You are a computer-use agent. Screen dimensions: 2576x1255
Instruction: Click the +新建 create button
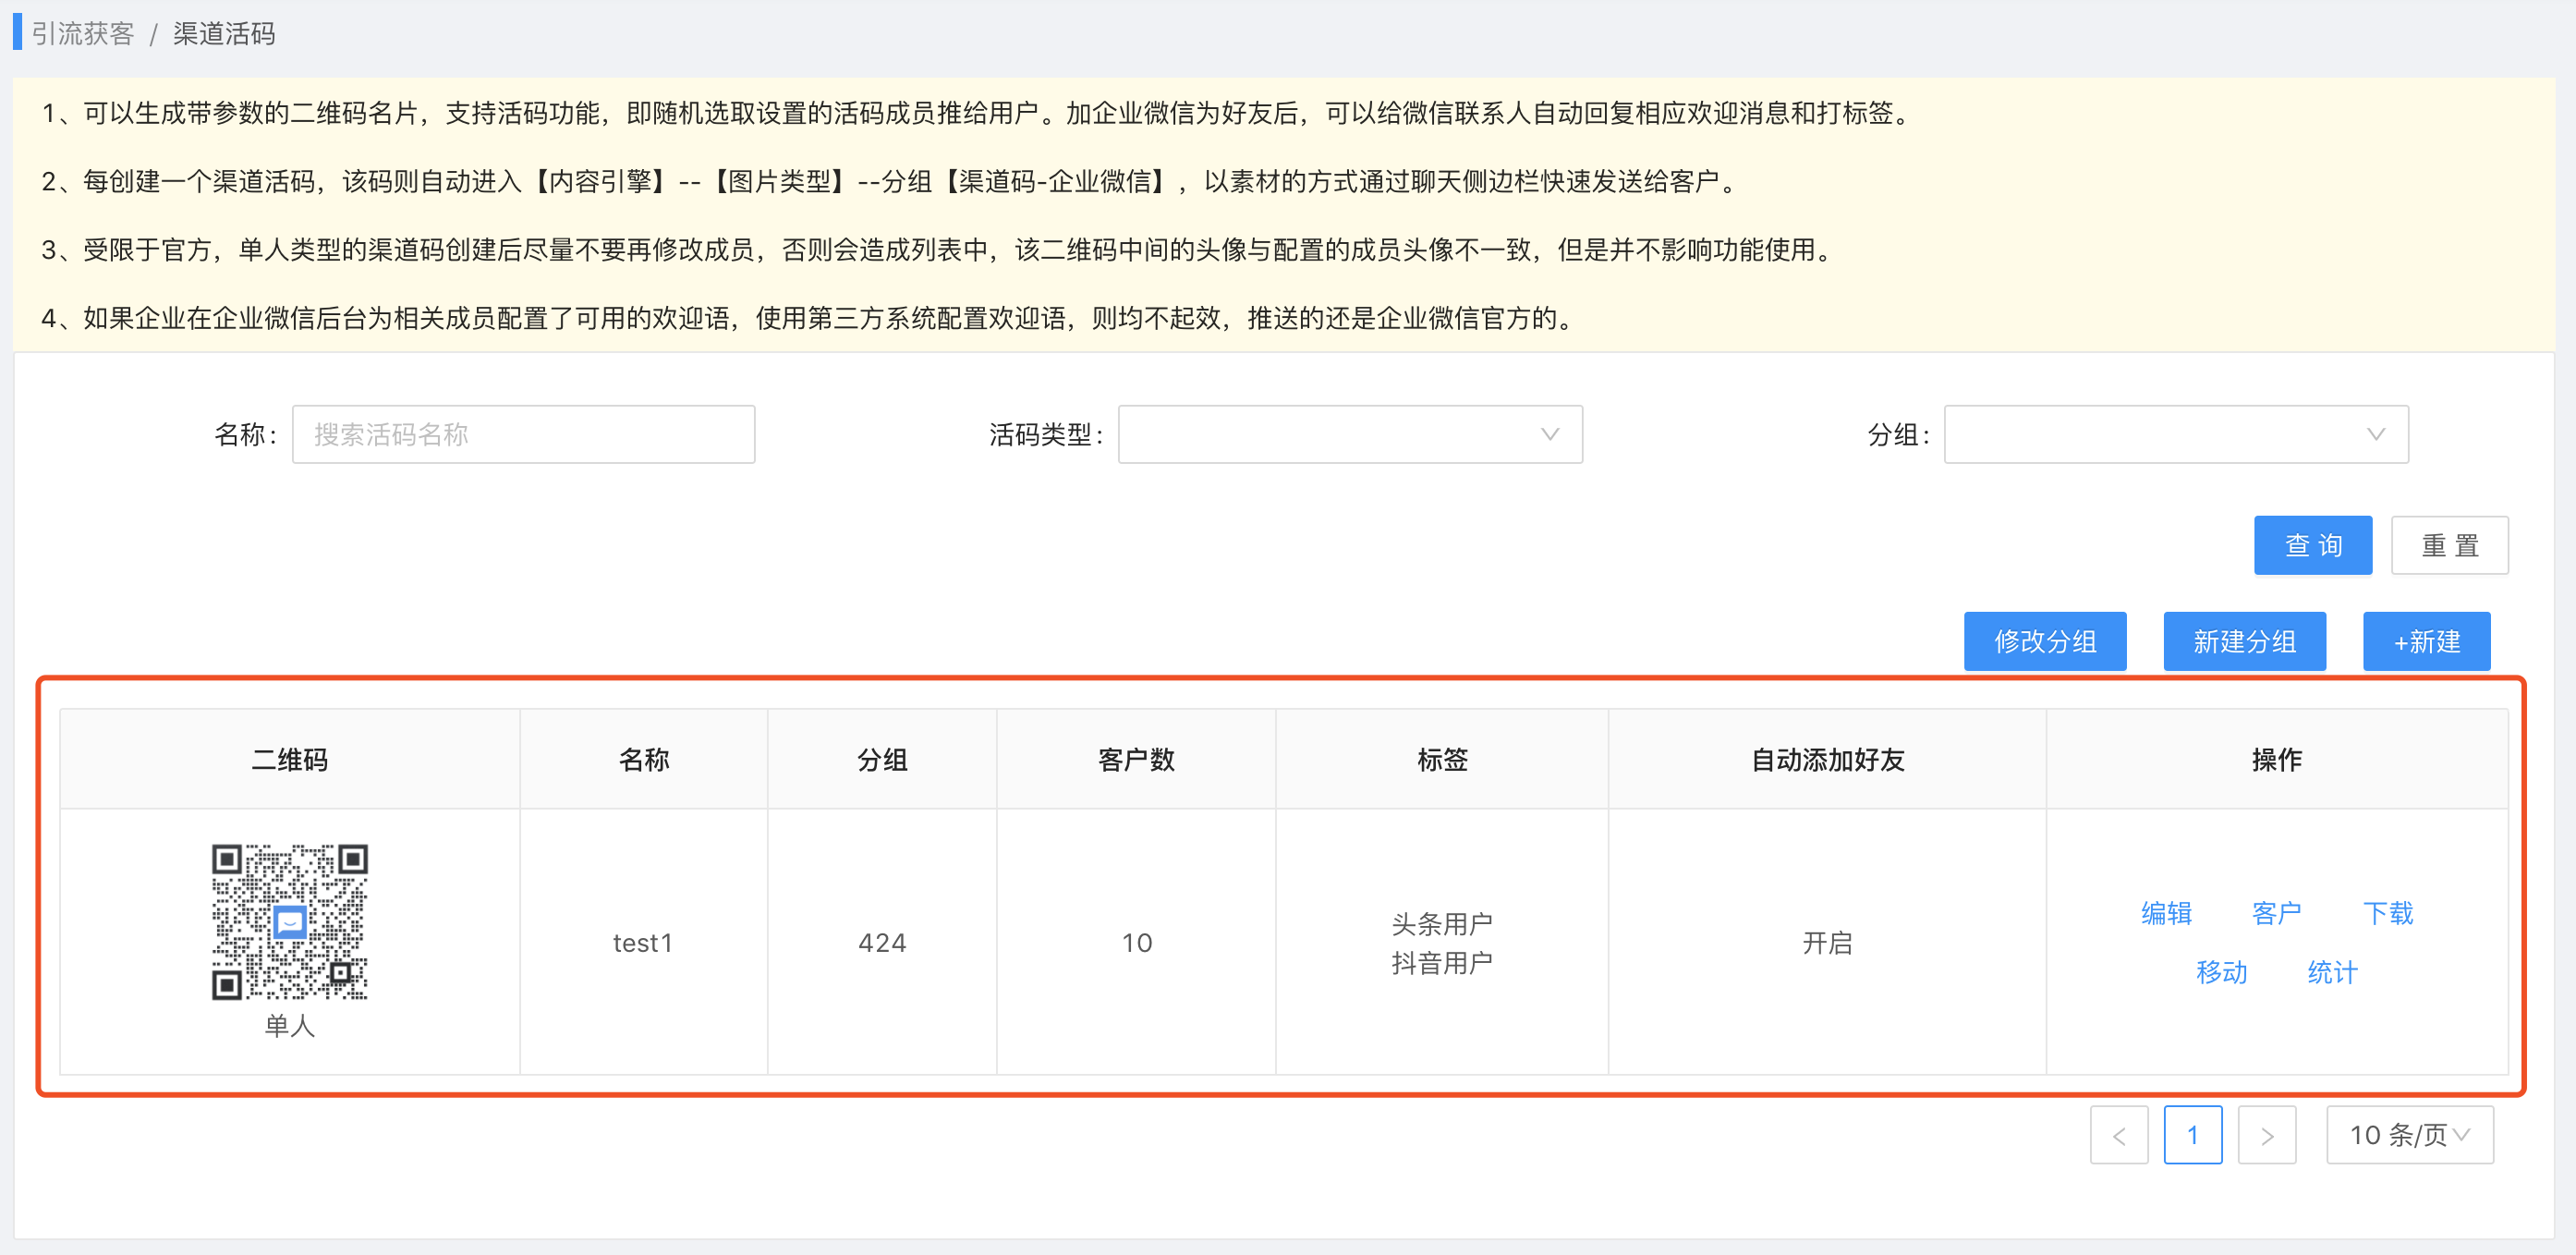pos(2425,641)
